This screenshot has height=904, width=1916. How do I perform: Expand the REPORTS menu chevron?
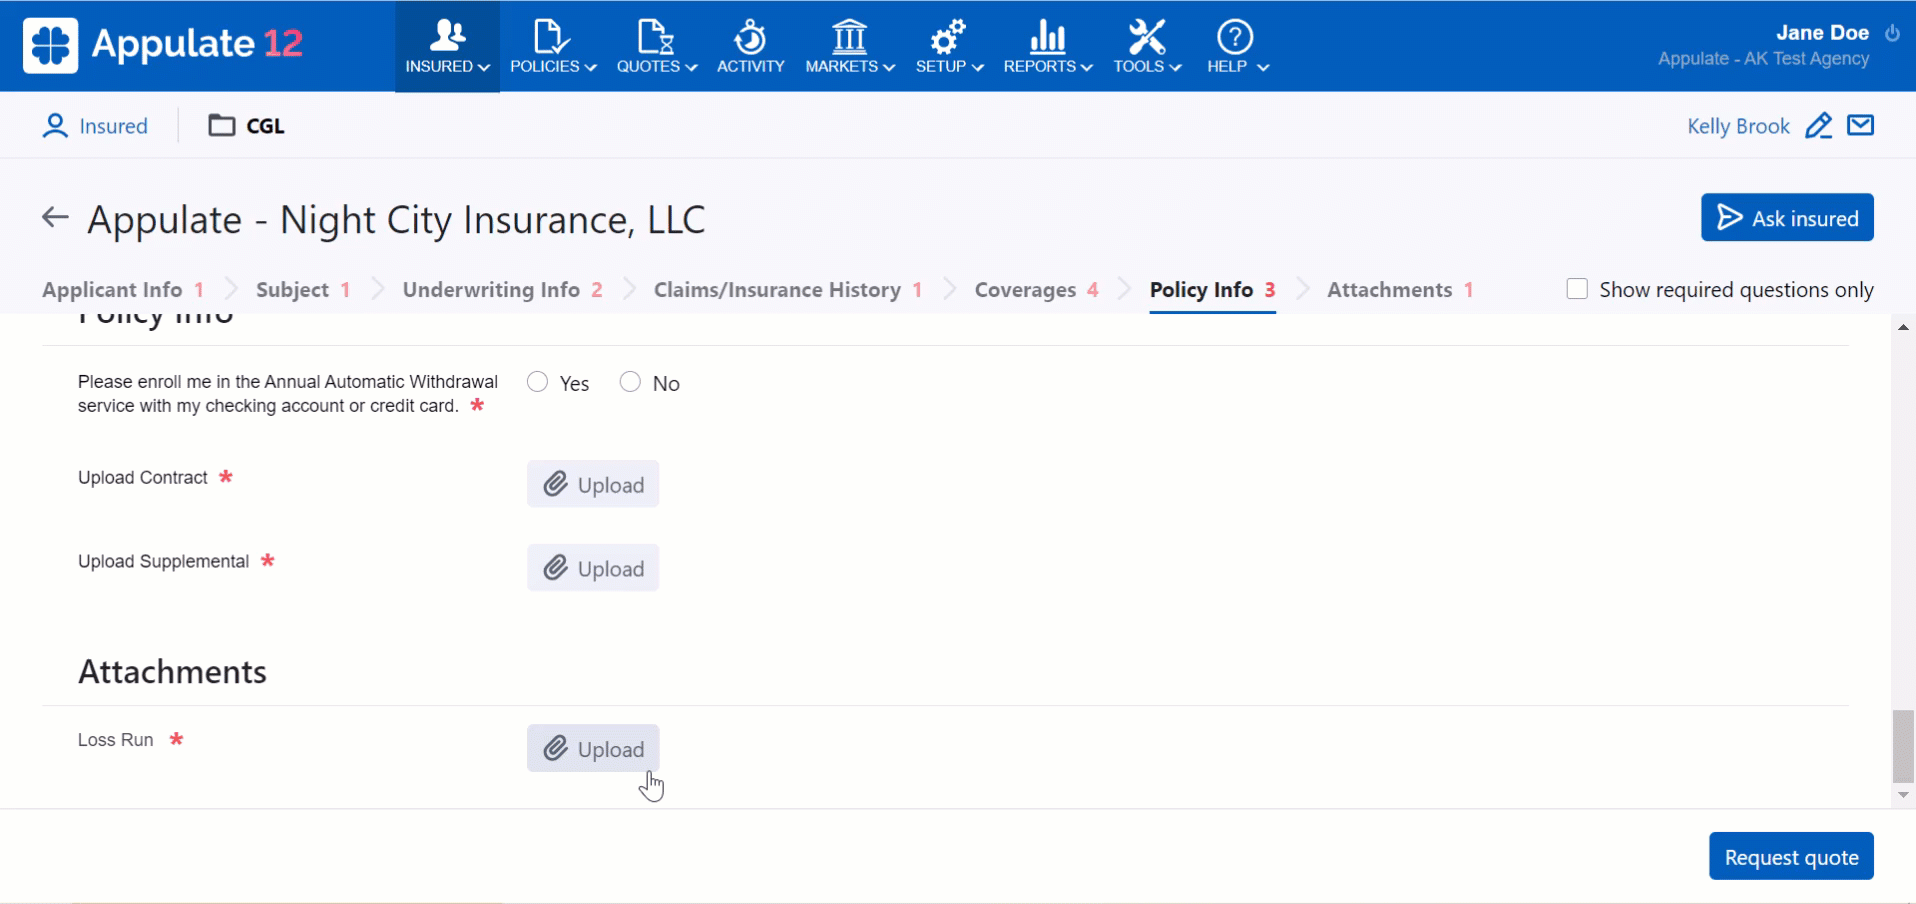point(1087,67)
